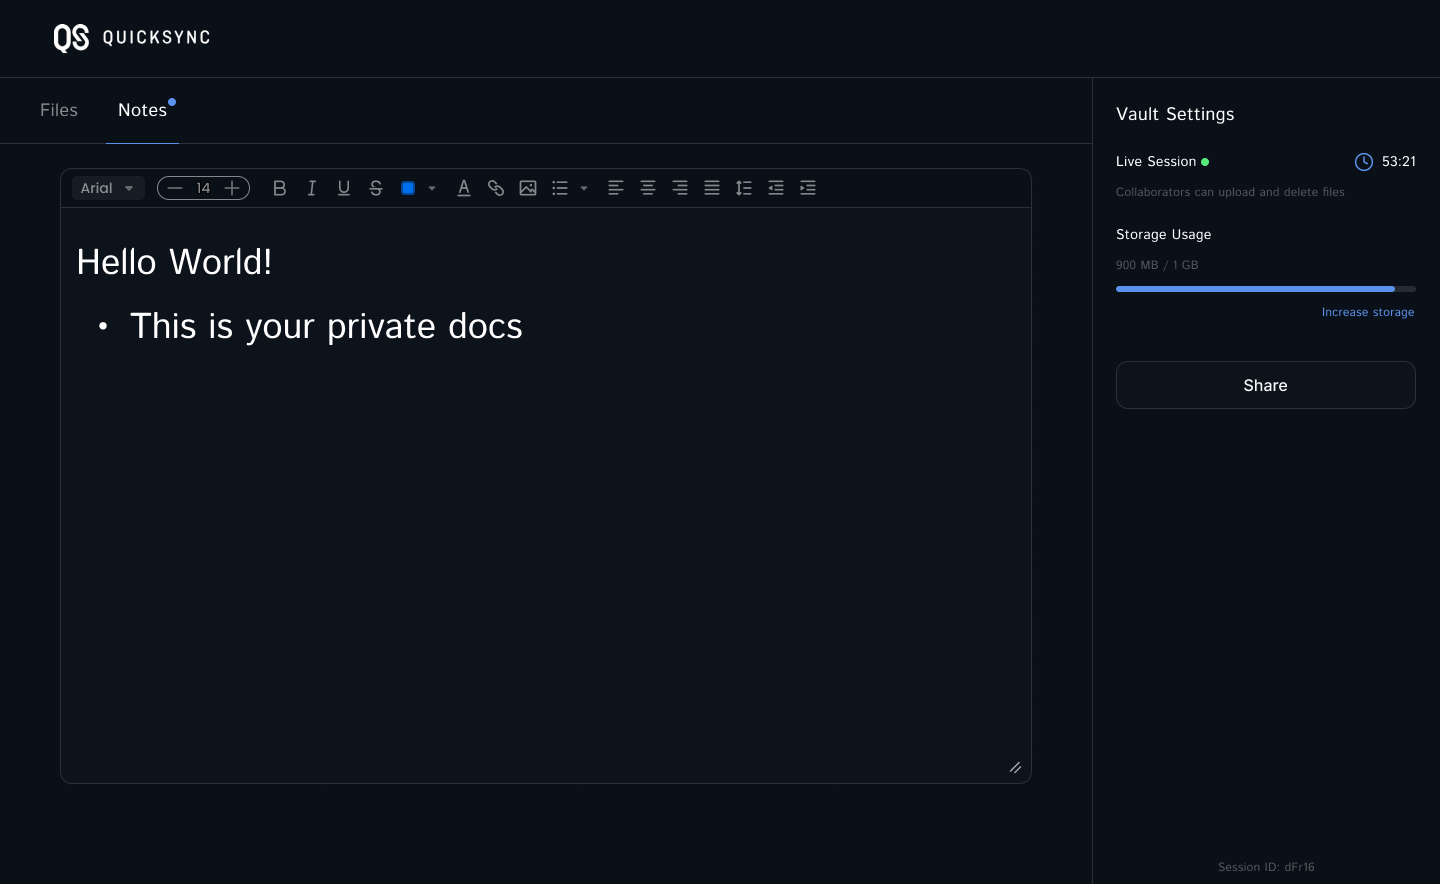The image size is (1440, 884).
Task: Click the Increase storage link
Action: 1368,312
